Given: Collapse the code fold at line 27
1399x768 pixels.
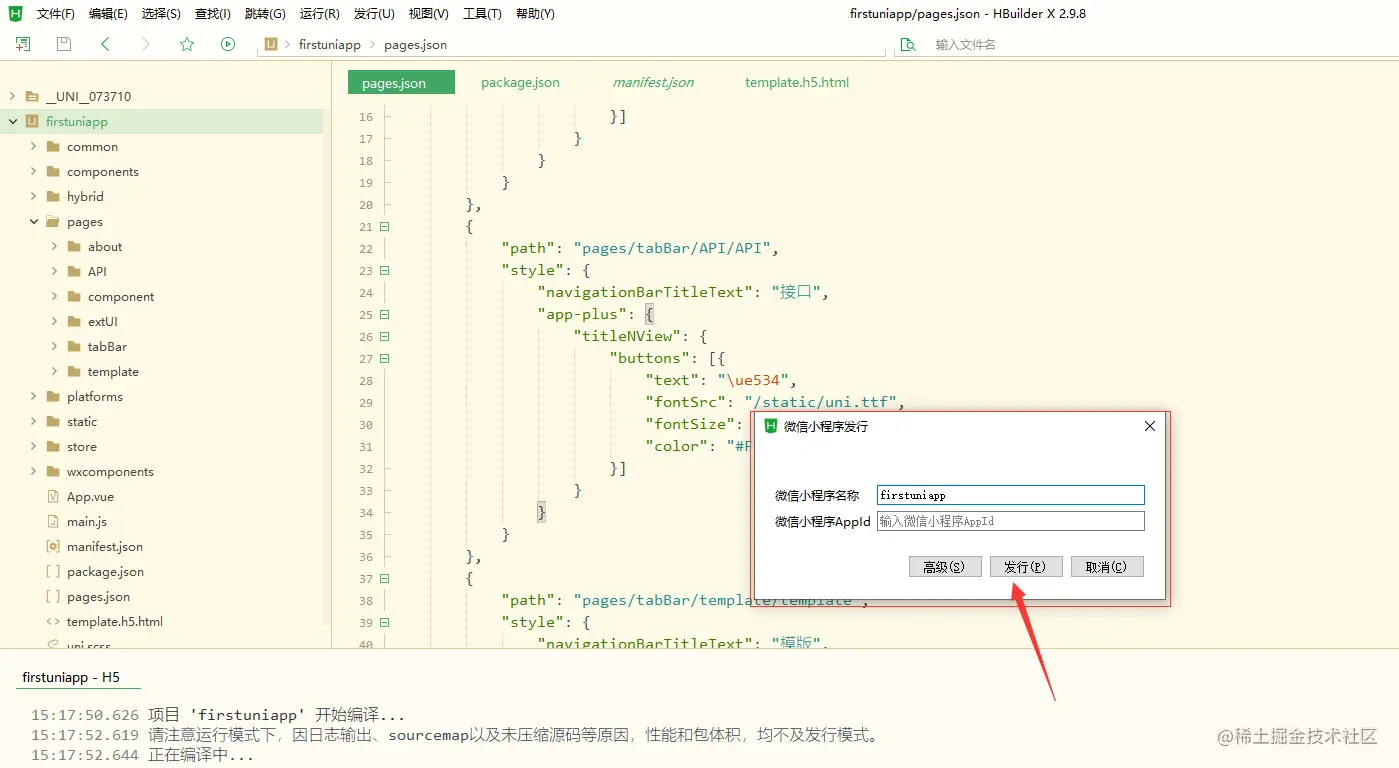Looking at the screenshot, I should pyautogui.click(x=385, y=359).
